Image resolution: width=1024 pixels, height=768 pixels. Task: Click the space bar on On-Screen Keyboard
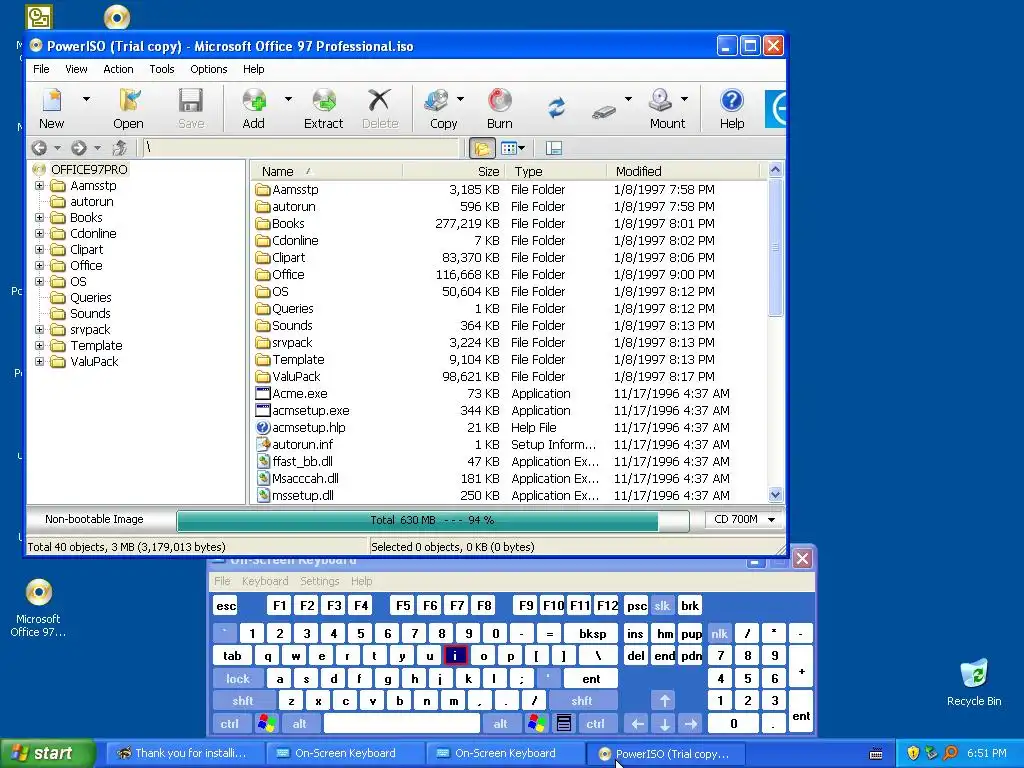[x=402, y=724]
